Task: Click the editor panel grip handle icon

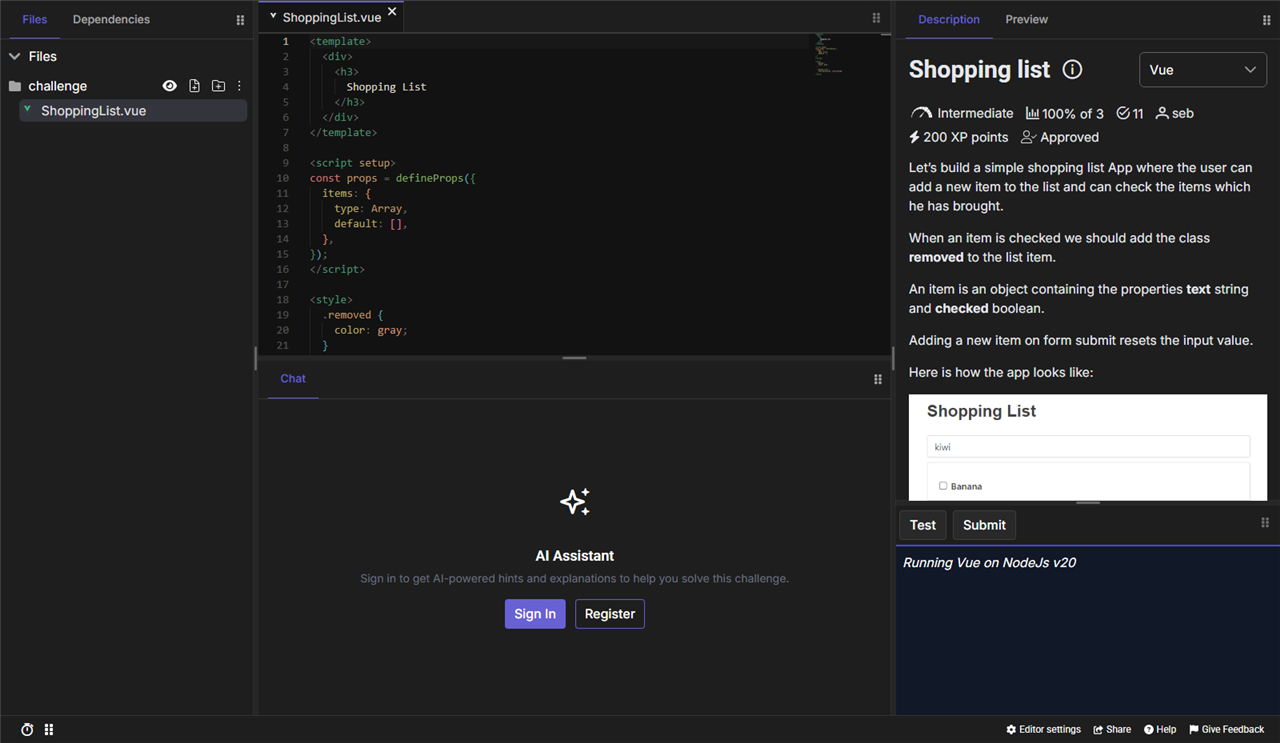Action: point(876,18)
